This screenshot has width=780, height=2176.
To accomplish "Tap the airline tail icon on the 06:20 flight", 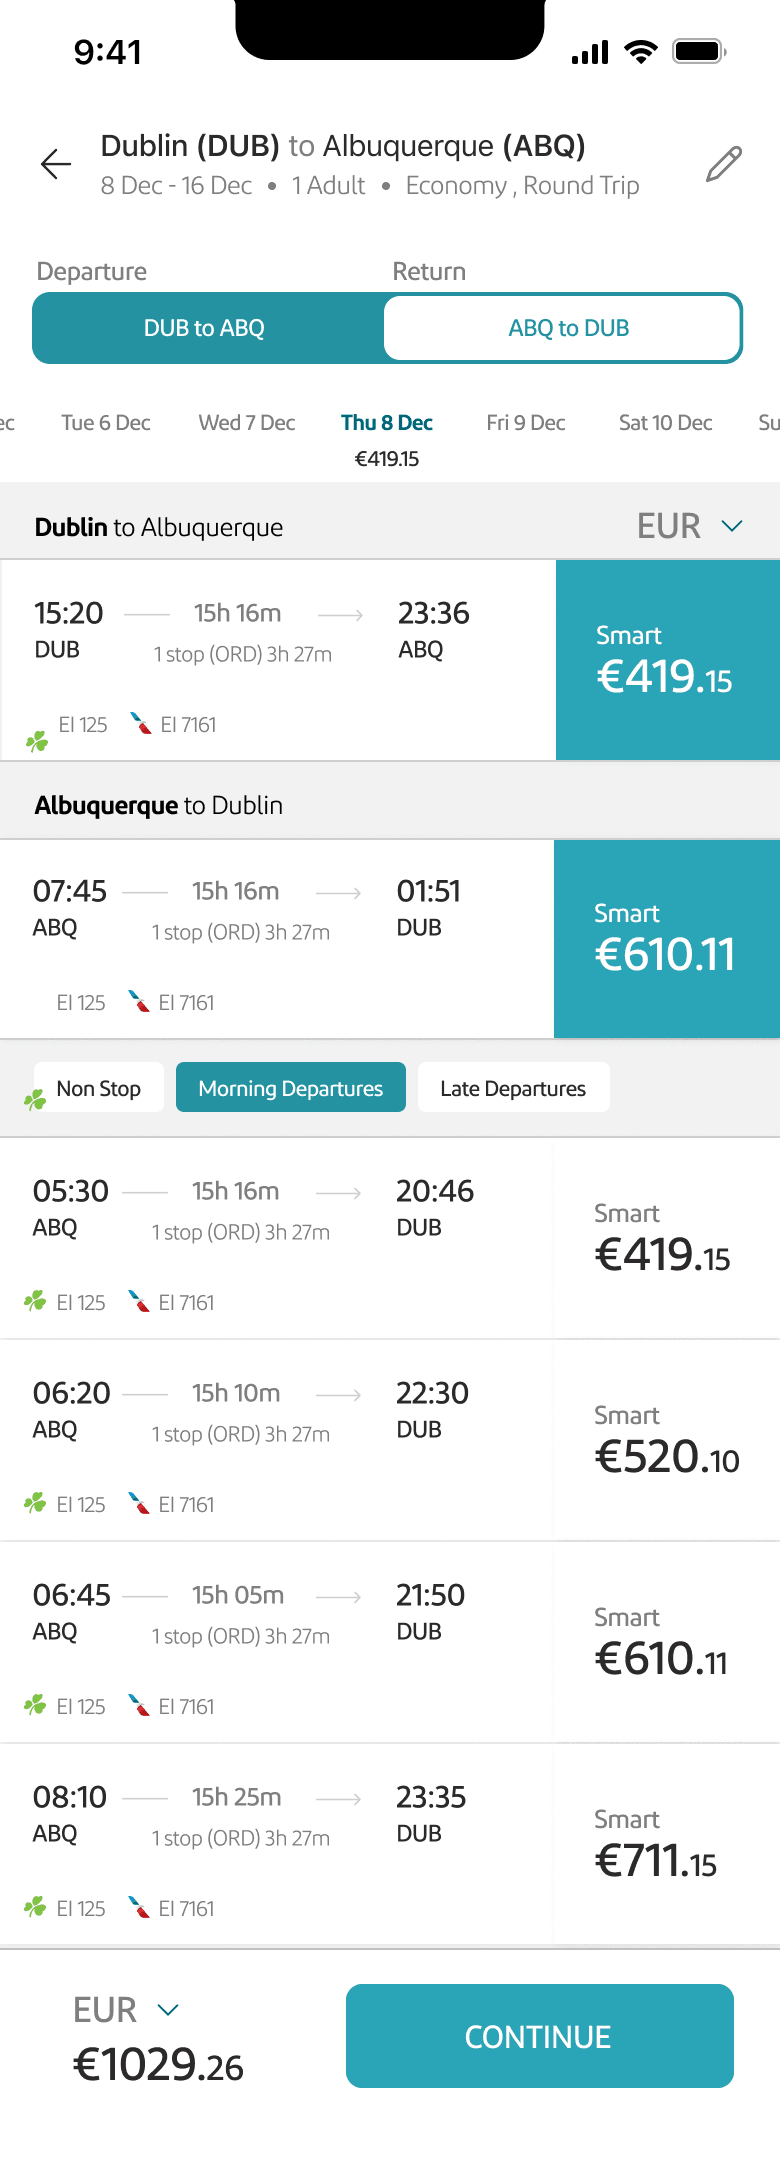I will (139, 1502).
